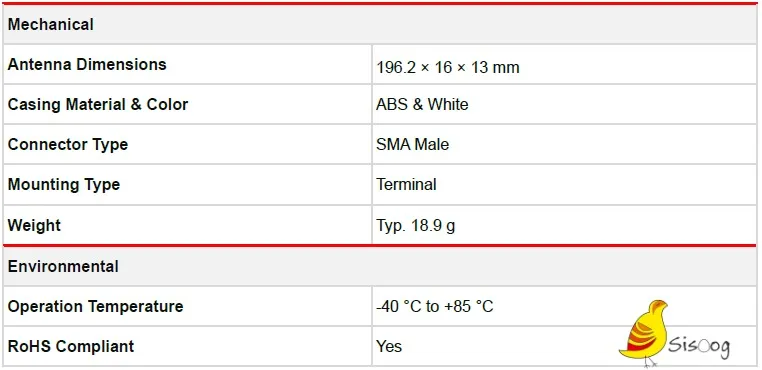Click the Antenna Dimensions label
Viewport: 762px width, 370px height.
click(x=87, y=64)
